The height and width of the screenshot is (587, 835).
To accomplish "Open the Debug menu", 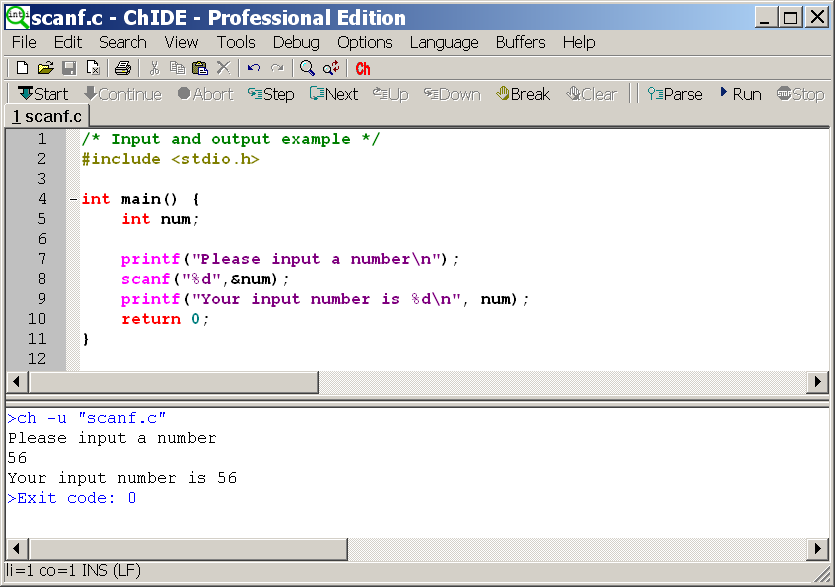I will [x=296, y=42].
